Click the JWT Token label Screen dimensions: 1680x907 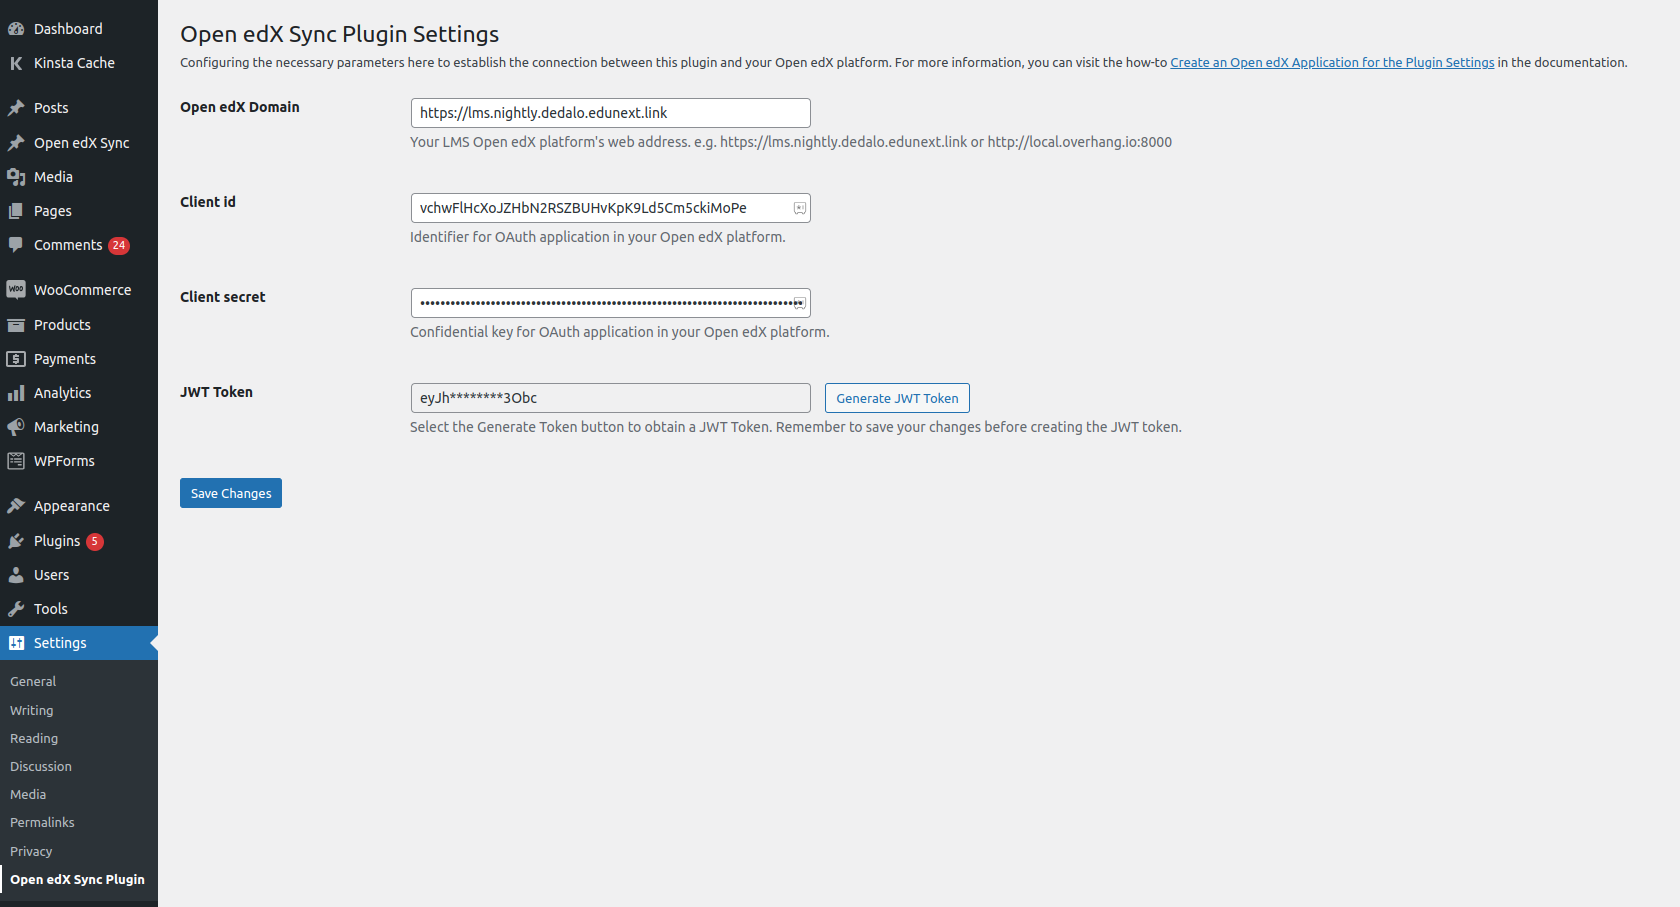click(216, 392)
